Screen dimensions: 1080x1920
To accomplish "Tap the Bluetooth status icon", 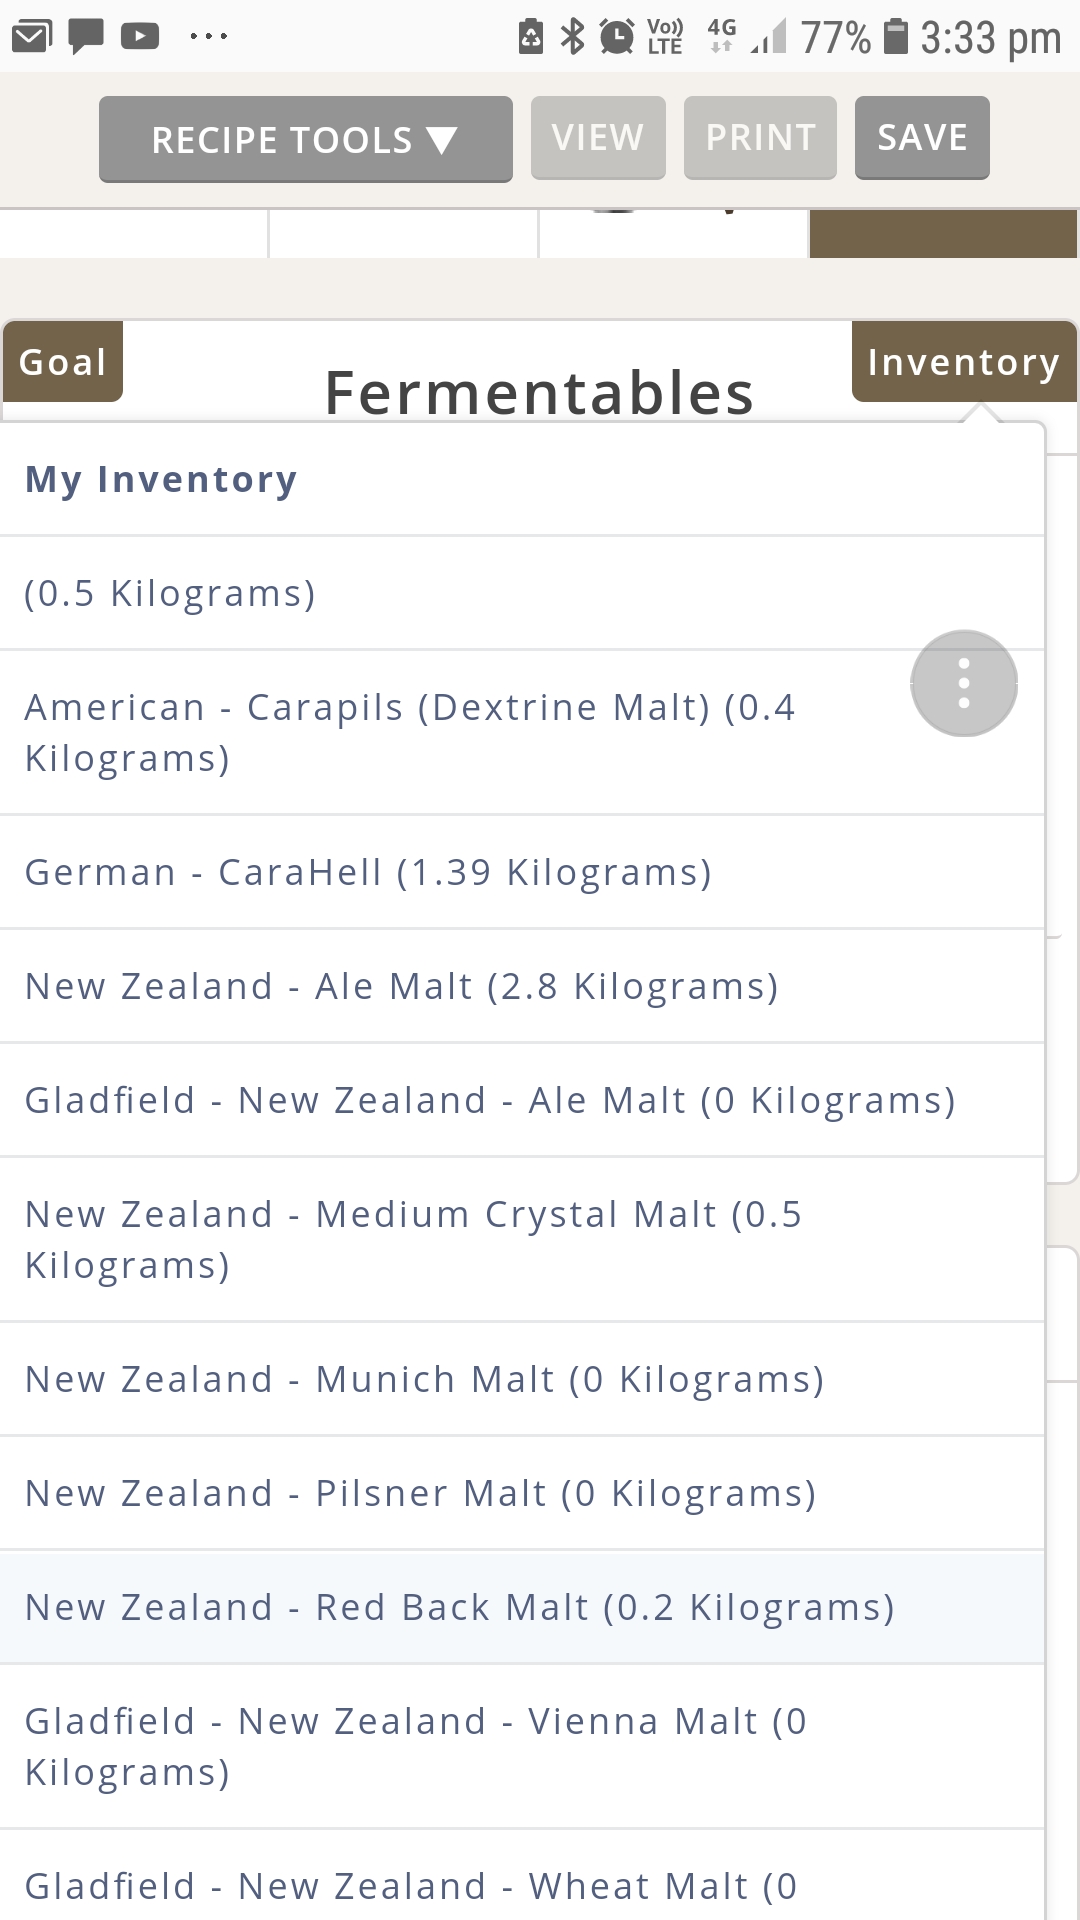I will (572, 37).
